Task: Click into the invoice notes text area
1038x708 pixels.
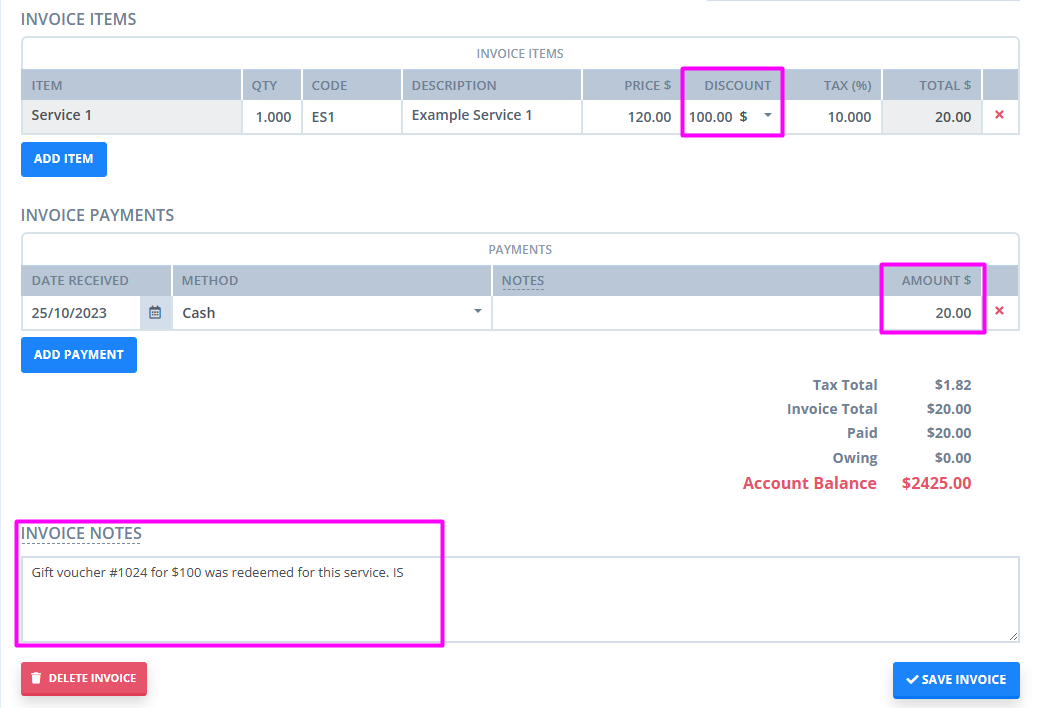Action: tap(520, 599)
